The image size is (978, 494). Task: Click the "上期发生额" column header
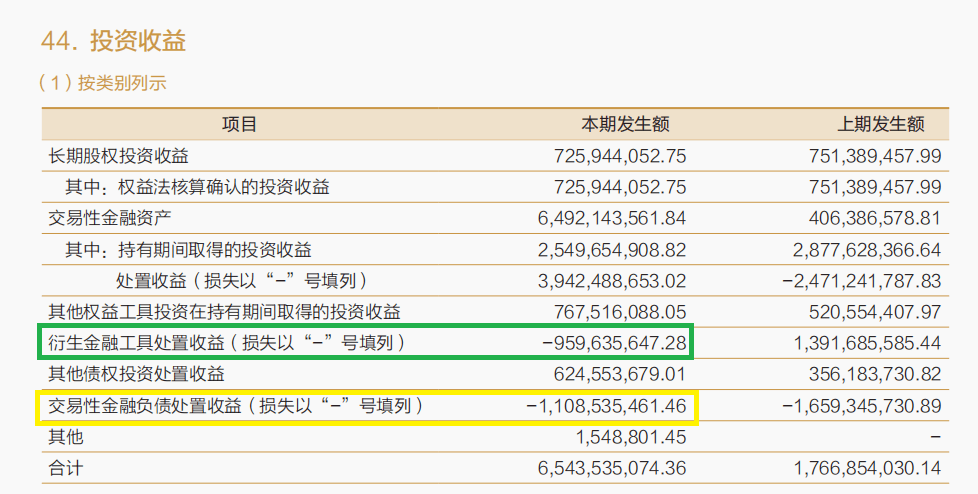(x=880, y=124)
